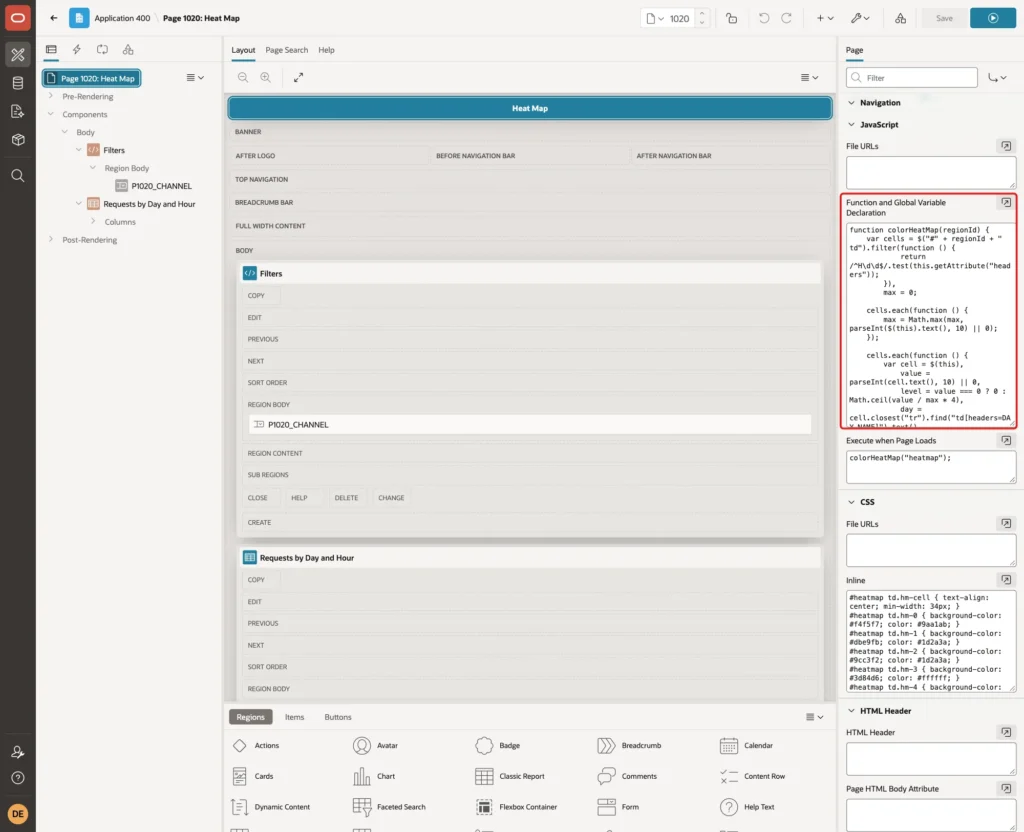Viewport: 1024px width, 832px height.
Task: Open code editor for Page HTML Body Attribute
Action: pos(1006,789)
